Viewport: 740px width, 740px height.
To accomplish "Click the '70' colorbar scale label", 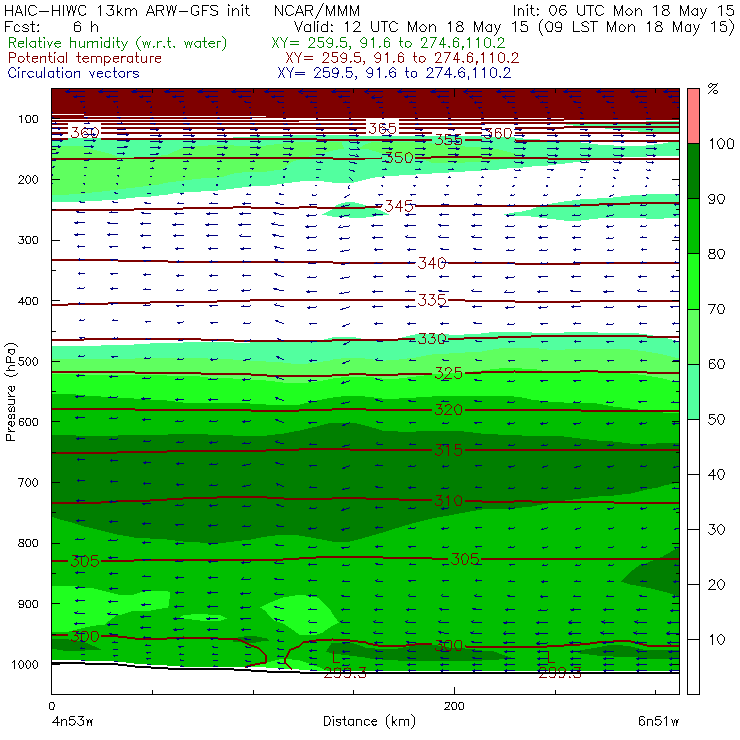I will 716,309.
